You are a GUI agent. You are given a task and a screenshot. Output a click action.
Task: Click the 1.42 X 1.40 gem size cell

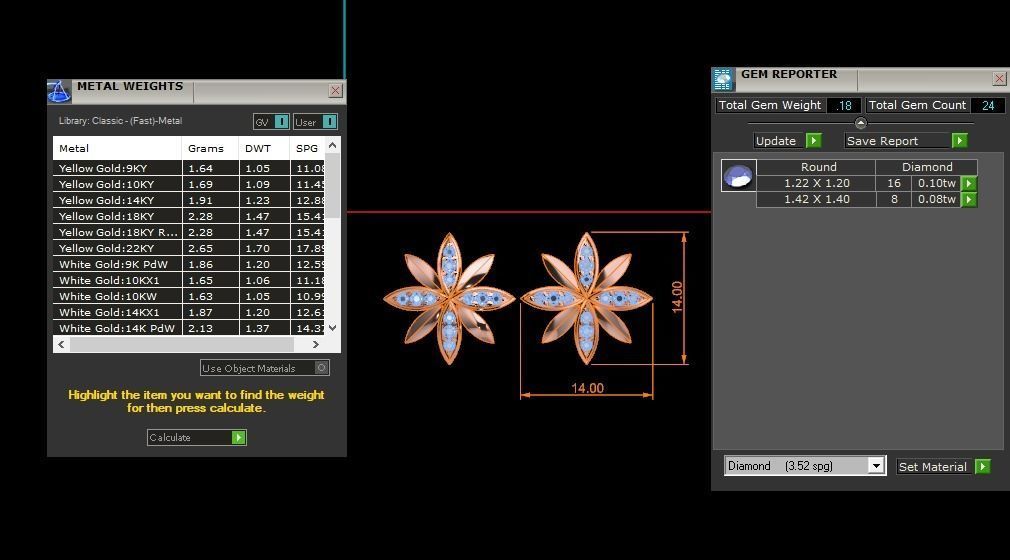(816, 199)
